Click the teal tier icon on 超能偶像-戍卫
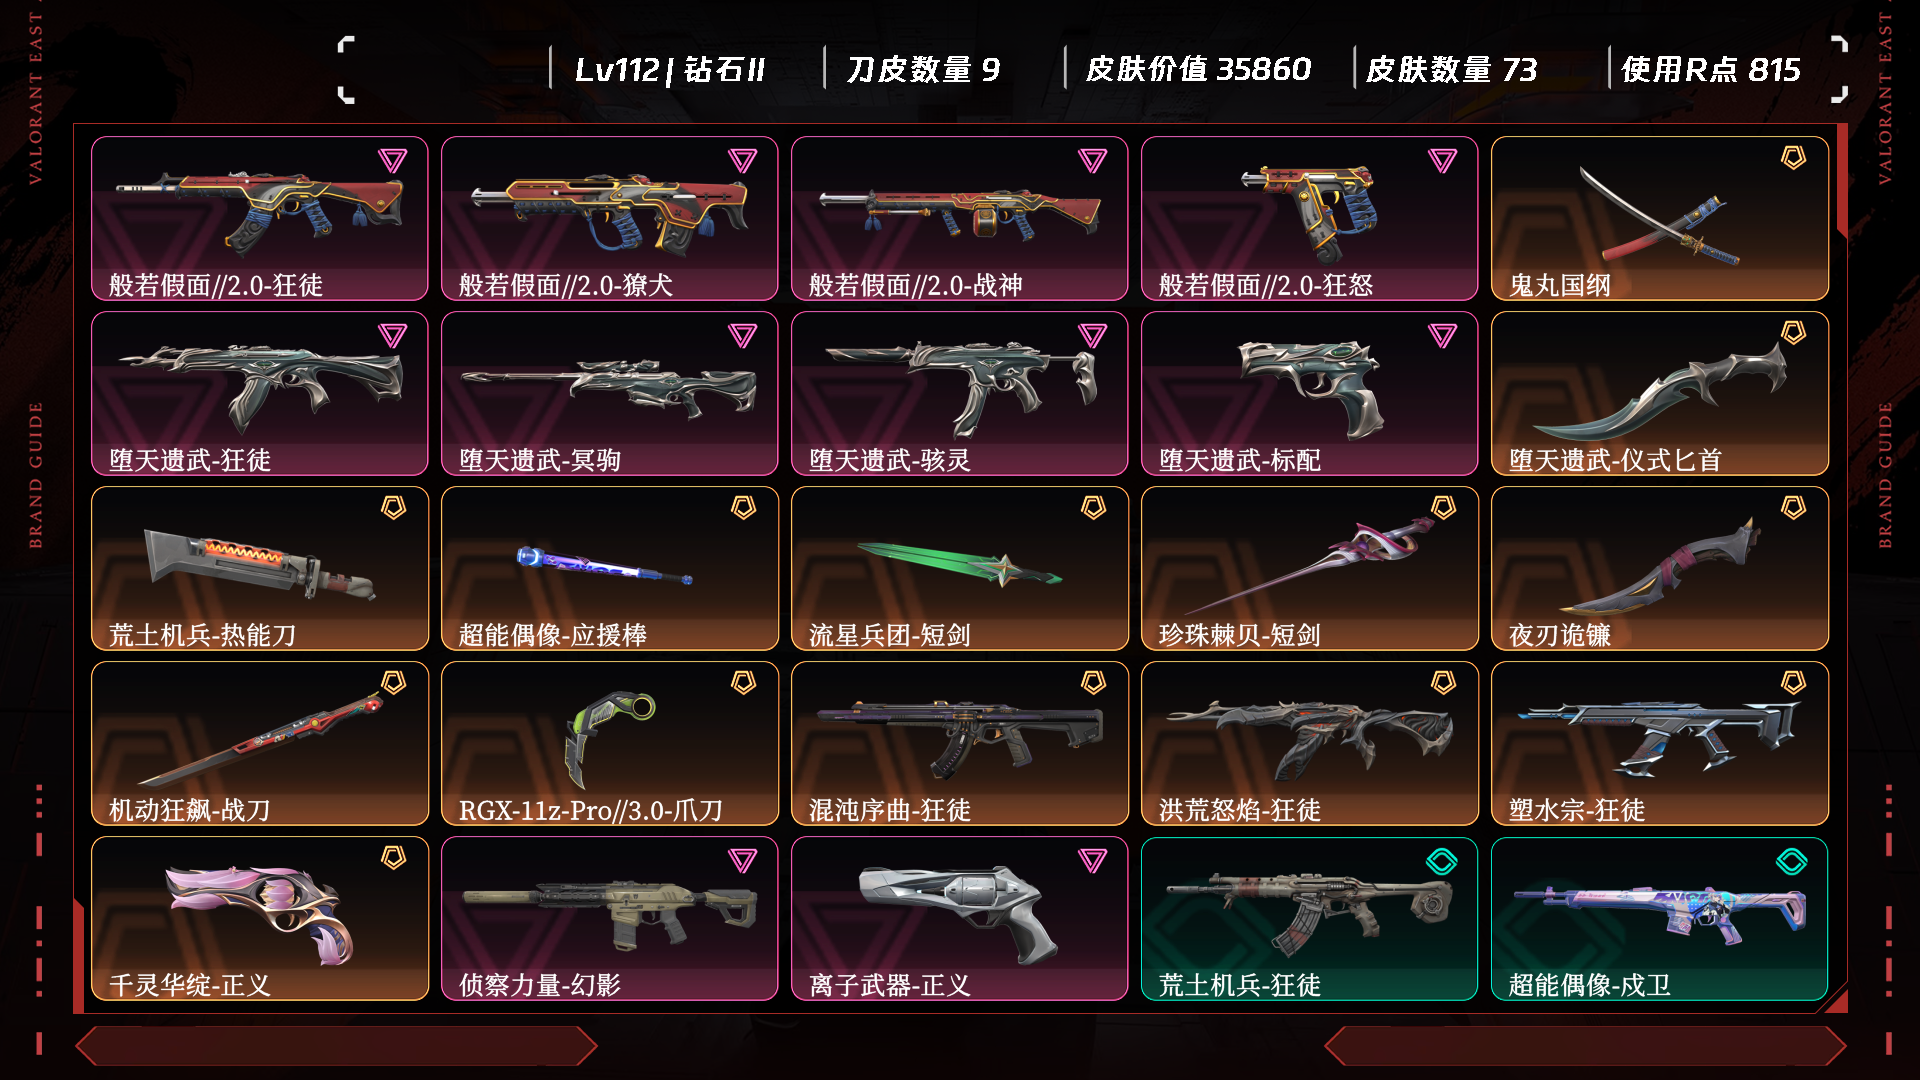This screenshot has width=1920, height=1080. [1792, 860]
